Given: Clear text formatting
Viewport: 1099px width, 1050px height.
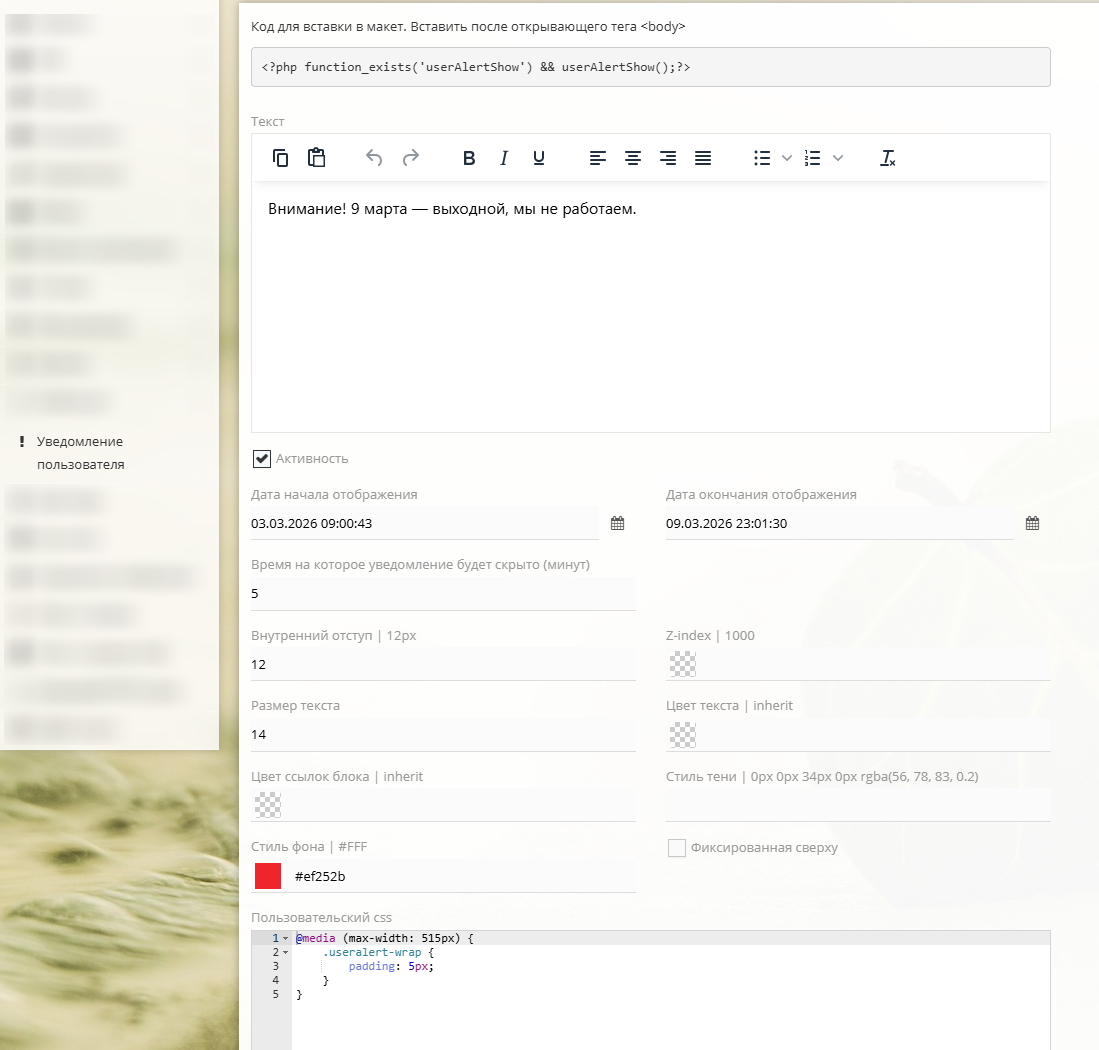Looking at the screenshot, I should click(887, 158).
